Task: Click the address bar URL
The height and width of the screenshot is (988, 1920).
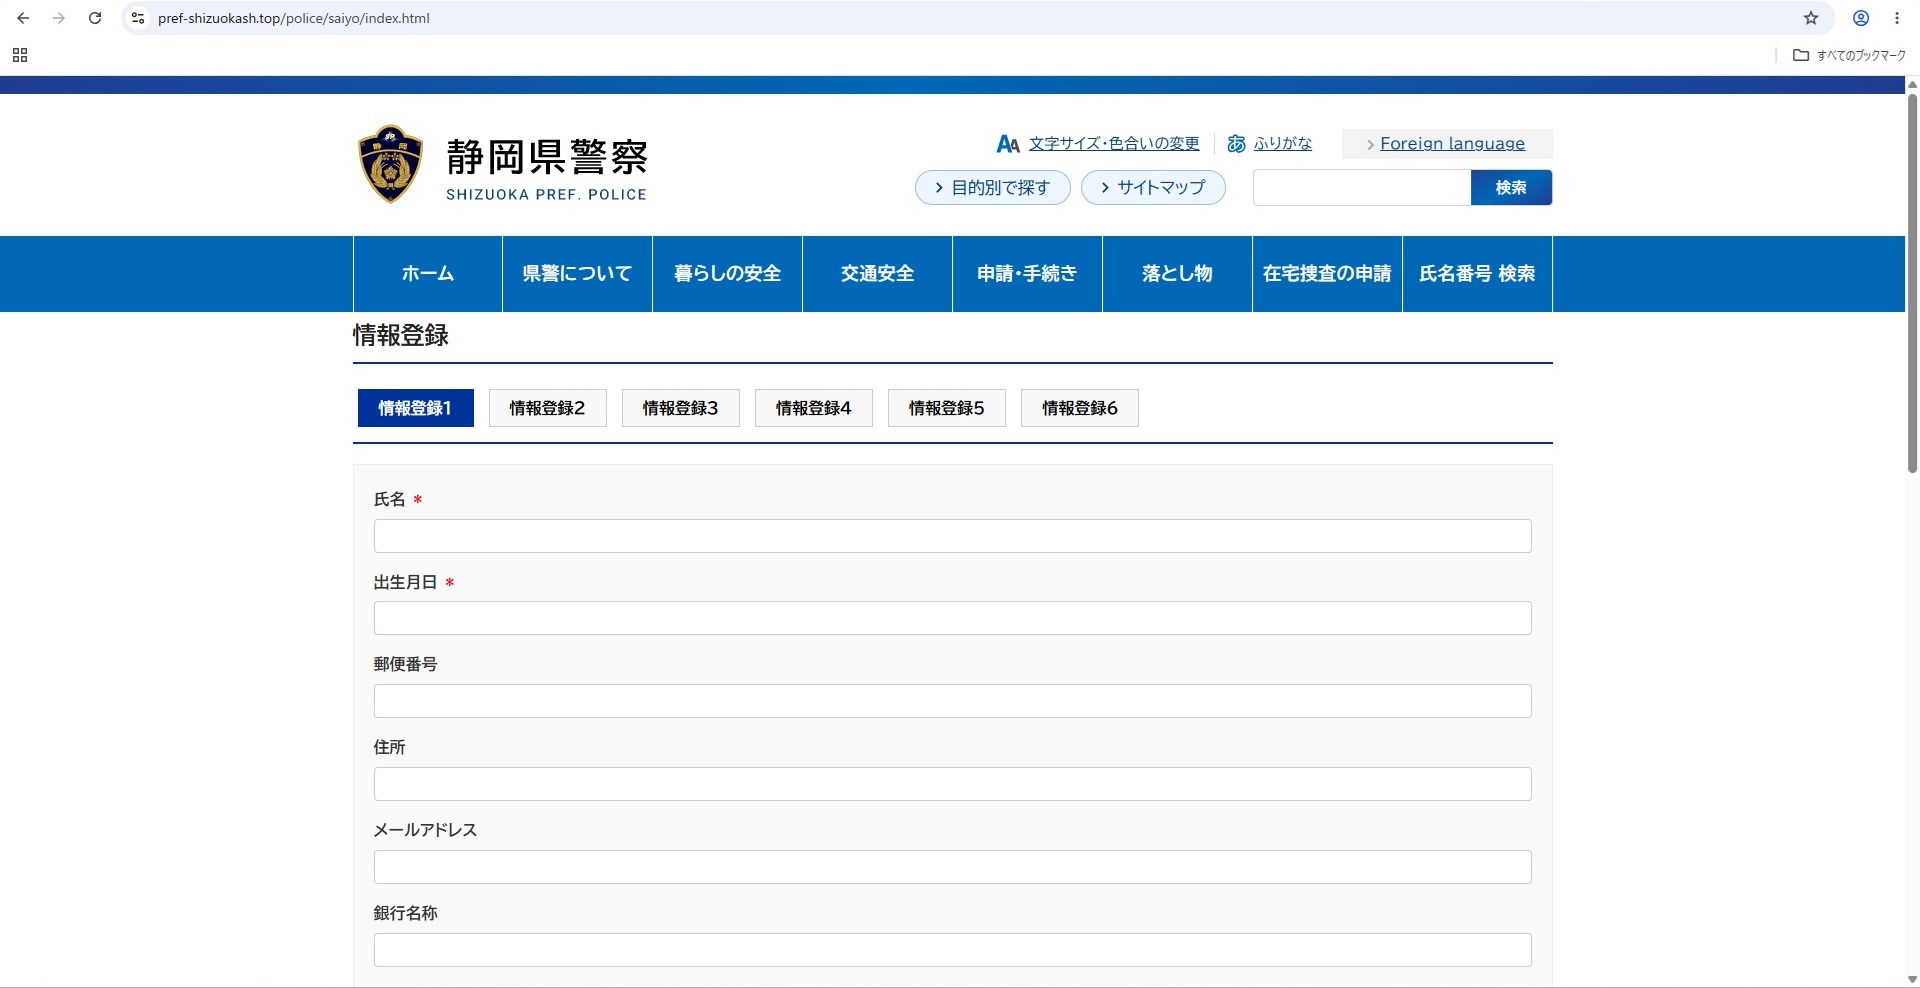Action: click(x=294, y=18)
